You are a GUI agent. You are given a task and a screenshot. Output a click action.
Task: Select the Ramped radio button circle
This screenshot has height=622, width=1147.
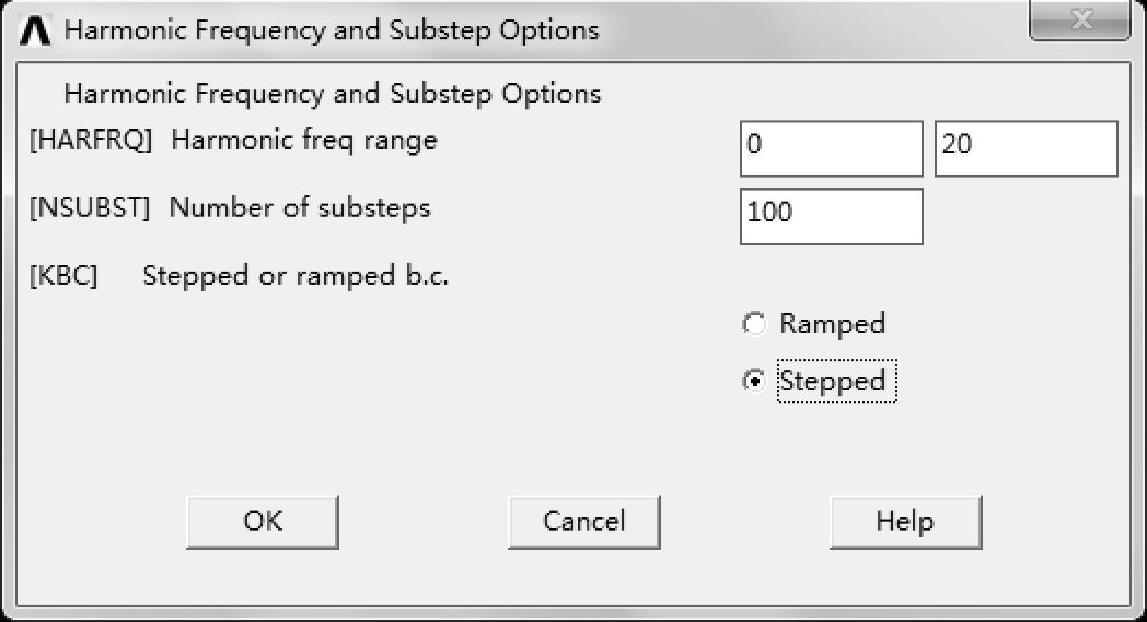pos(754,325)
